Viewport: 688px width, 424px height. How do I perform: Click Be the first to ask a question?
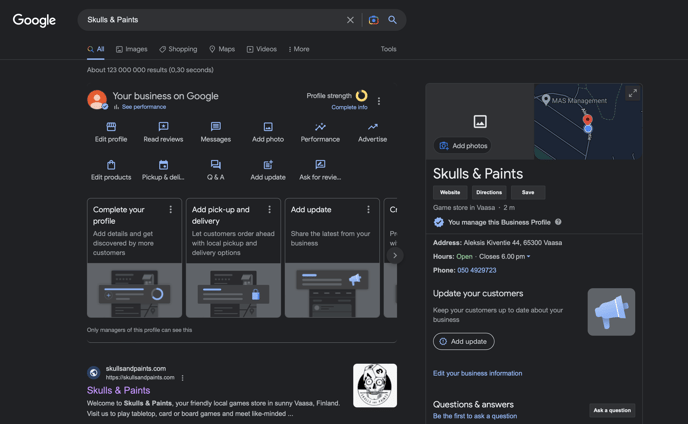475,416
